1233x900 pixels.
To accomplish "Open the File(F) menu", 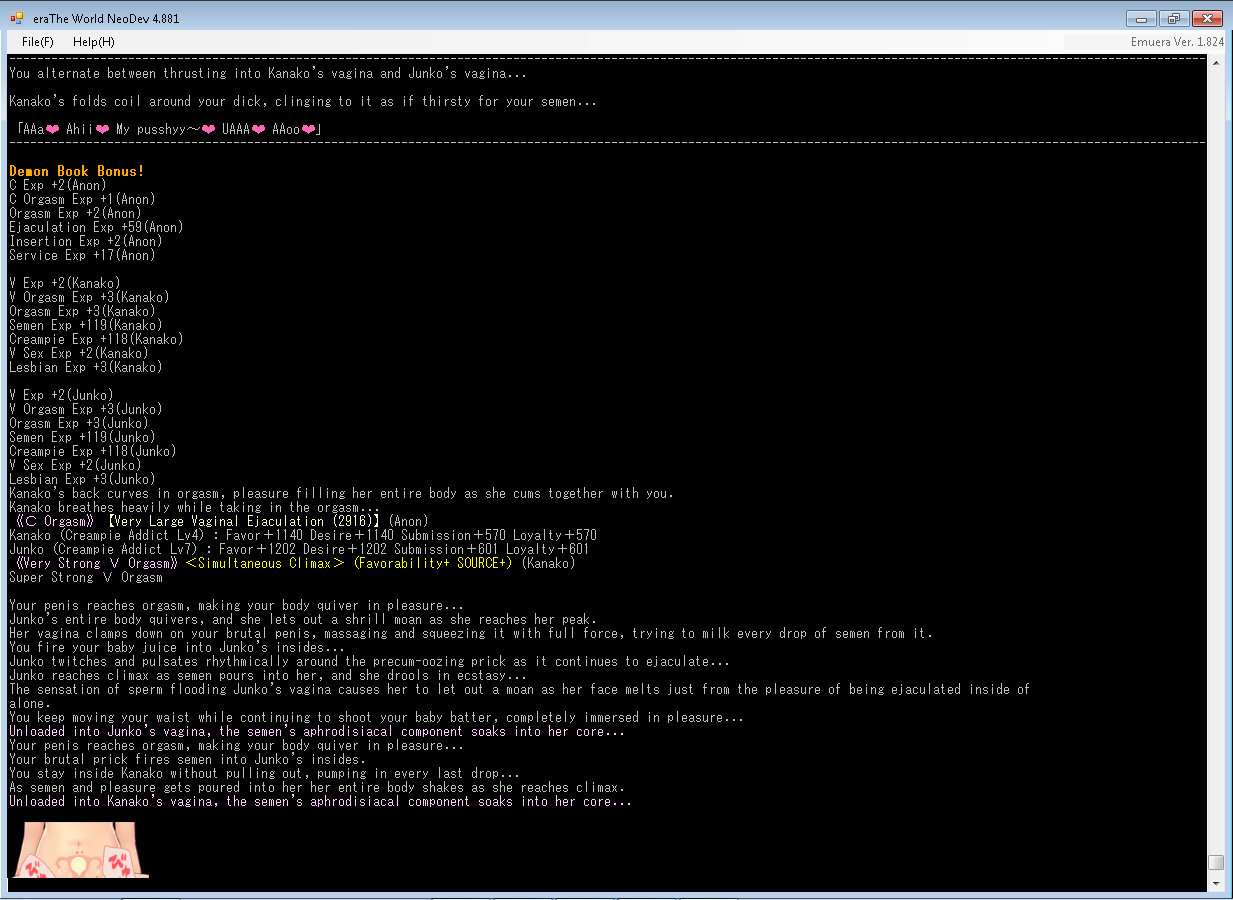I will [x=37, y=42].
